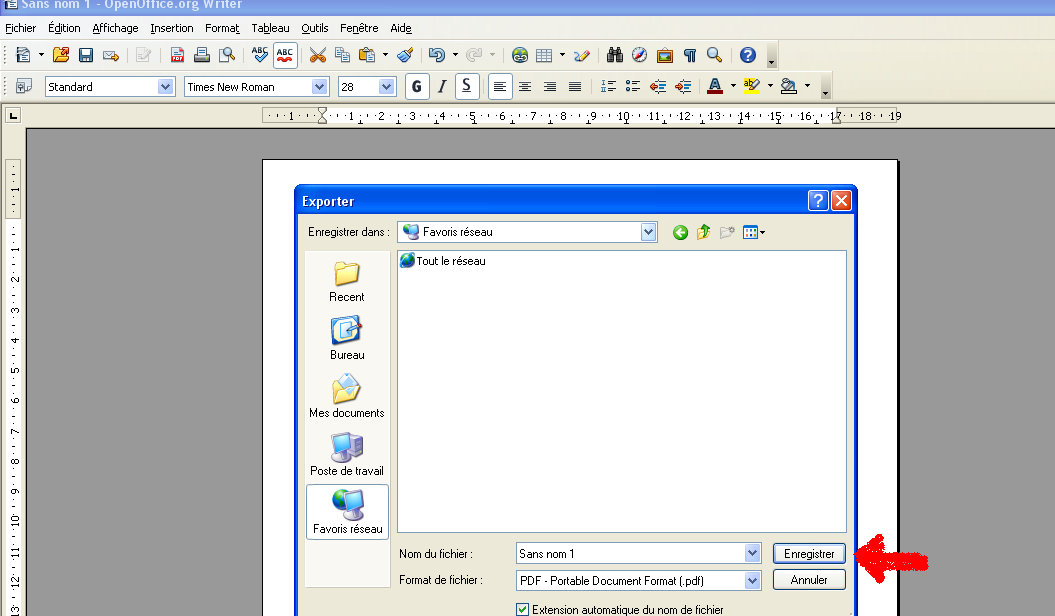Go to Poste de travail shortcut
Screen dimensions: 1055x616
347,455
